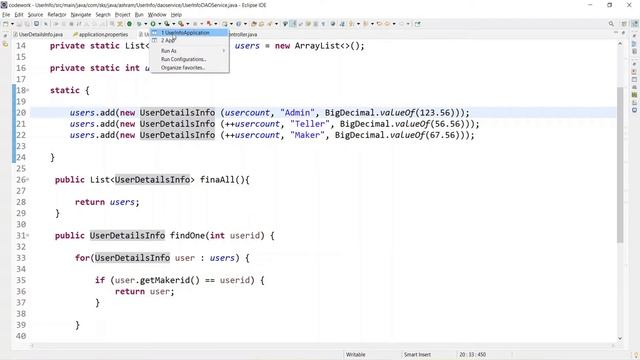Open the Source menu

pyautogui.click(x=35, y=14)
